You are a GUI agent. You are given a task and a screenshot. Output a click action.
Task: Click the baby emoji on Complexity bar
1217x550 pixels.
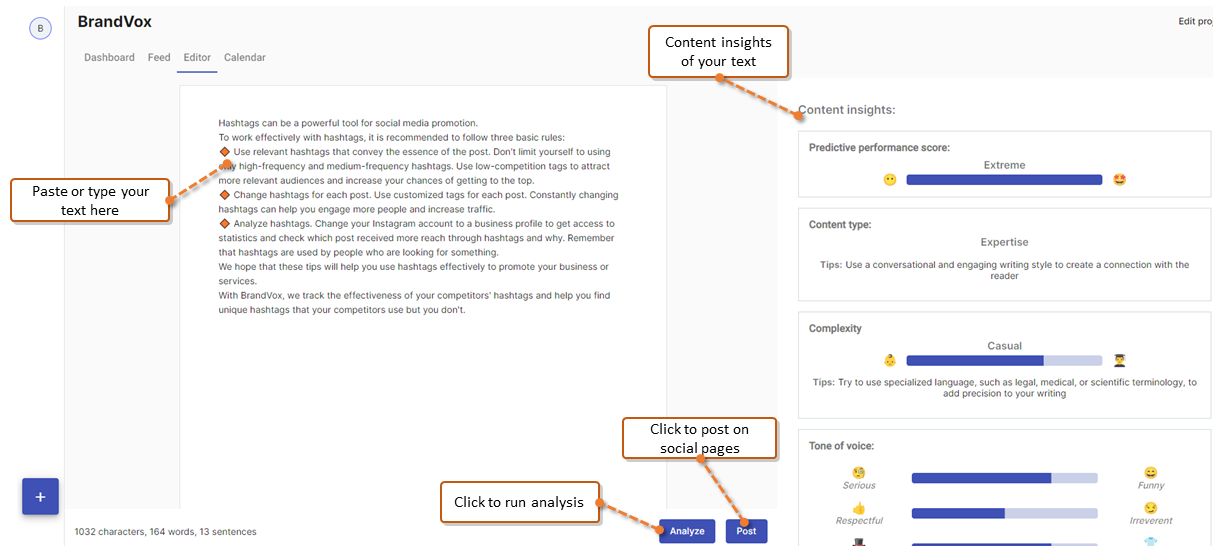(890, 360)
